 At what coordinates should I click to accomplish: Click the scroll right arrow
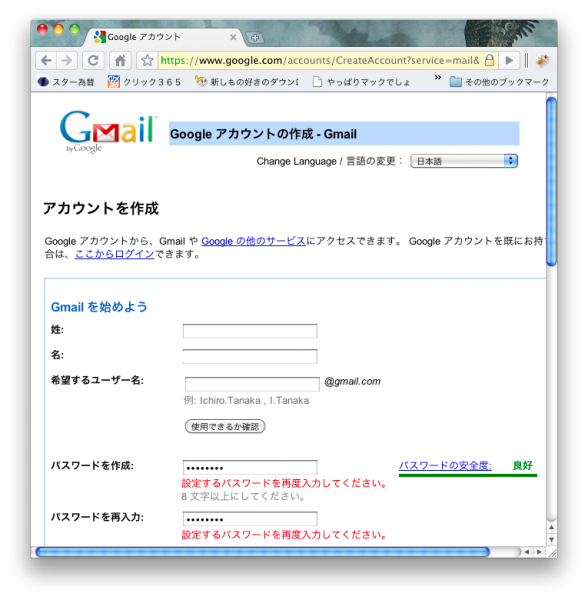click(539, 552)
